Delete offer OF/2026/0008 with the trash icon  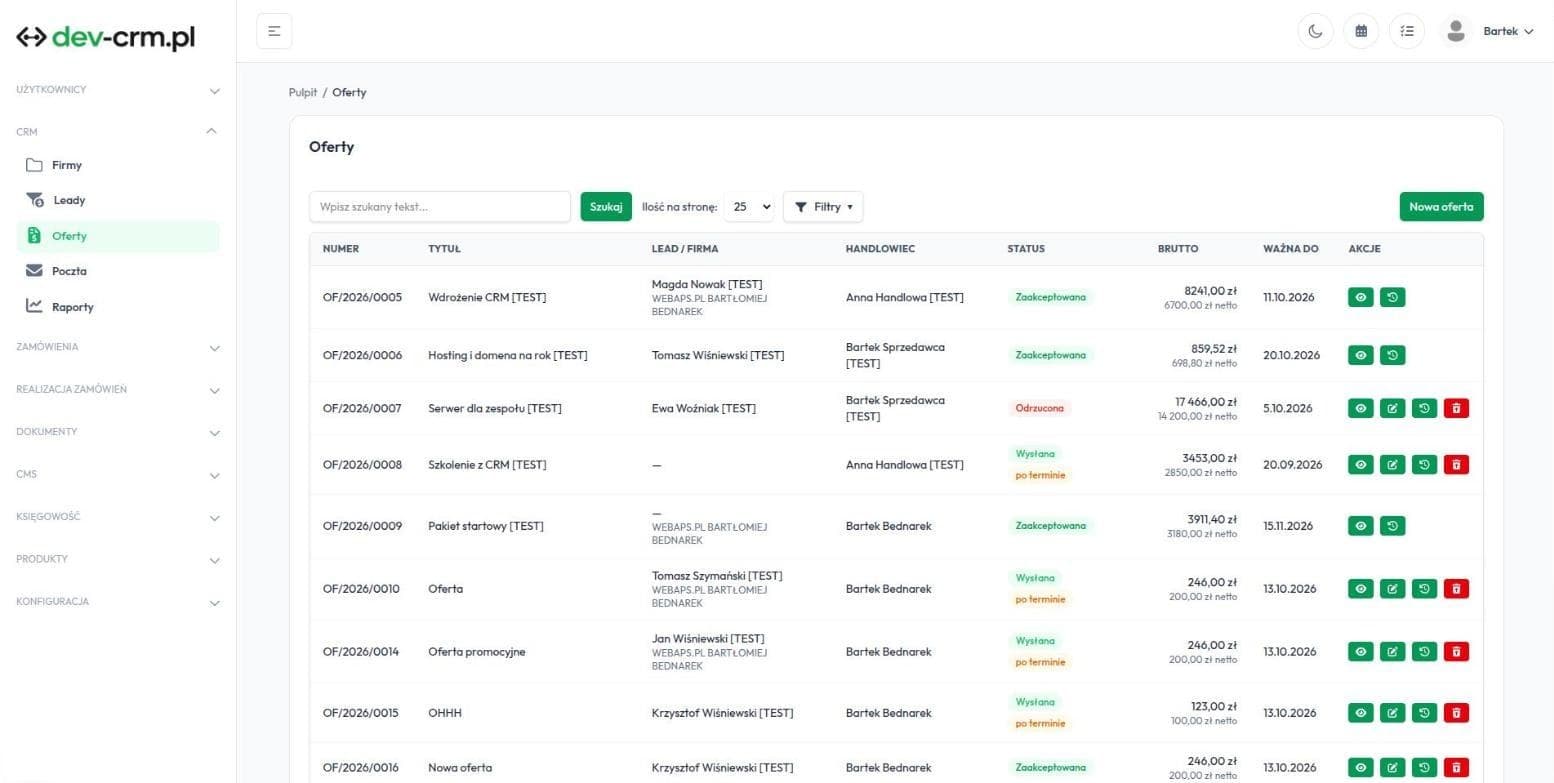1456,465
